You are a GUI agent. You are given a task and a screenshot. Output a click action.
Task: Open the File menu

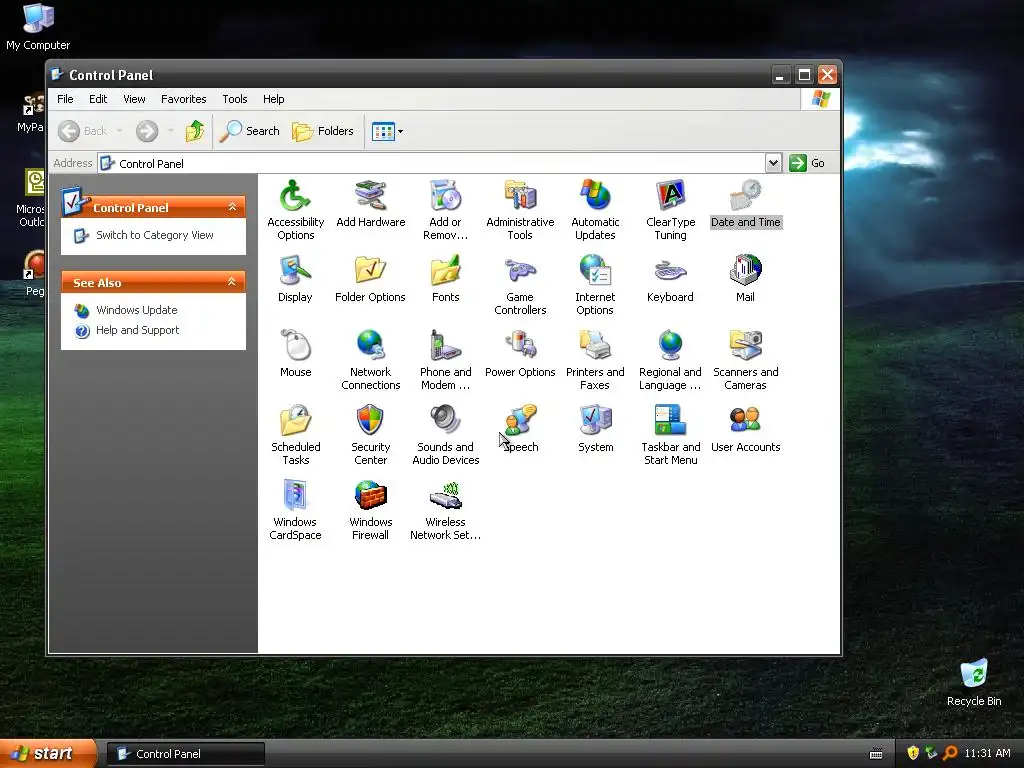[65, 99]
